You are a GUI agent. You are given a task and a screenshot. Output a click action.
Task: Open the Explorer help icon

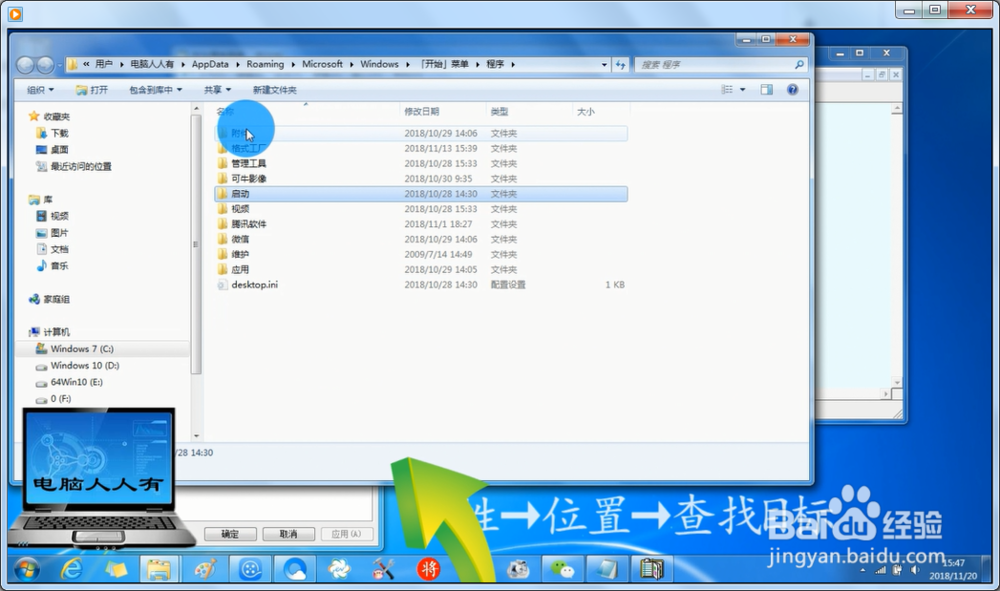tap(792, 90)
